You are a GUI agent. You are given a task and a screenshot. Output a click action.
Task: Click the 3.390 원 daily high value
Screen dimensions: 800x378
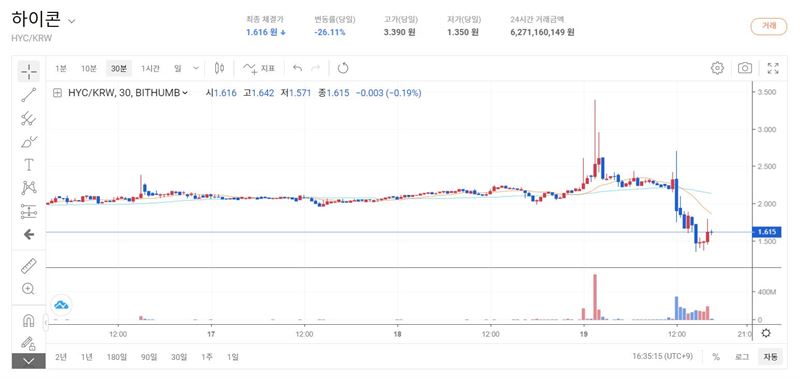[x=399, y=32]
